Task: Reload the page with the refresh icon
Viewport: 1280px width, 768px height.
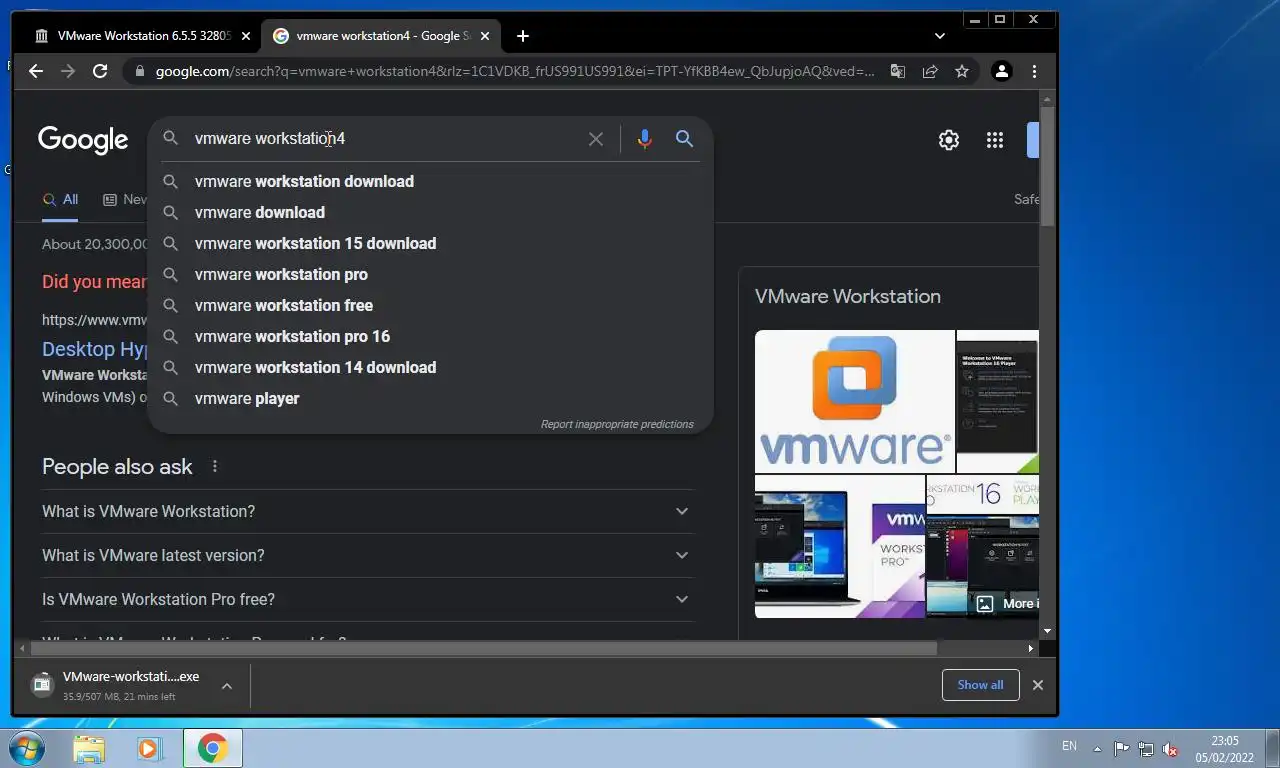Action: tap(100, 71)
